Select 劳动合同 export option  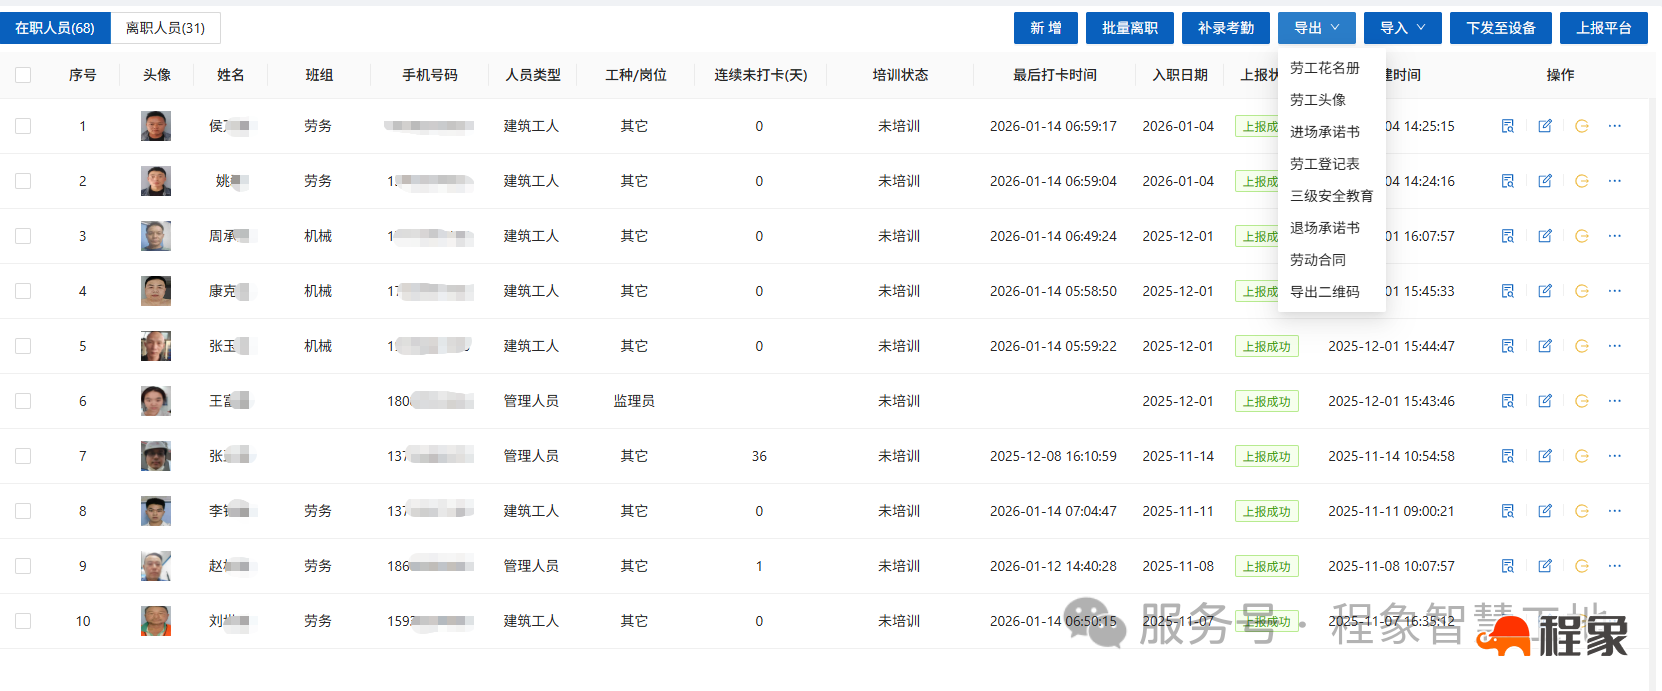pyautogui.click(x=1317, y=260)
